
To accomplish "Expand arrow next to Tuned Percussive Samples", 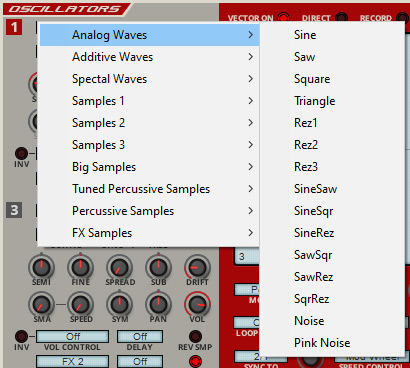I will coord(251,189).
